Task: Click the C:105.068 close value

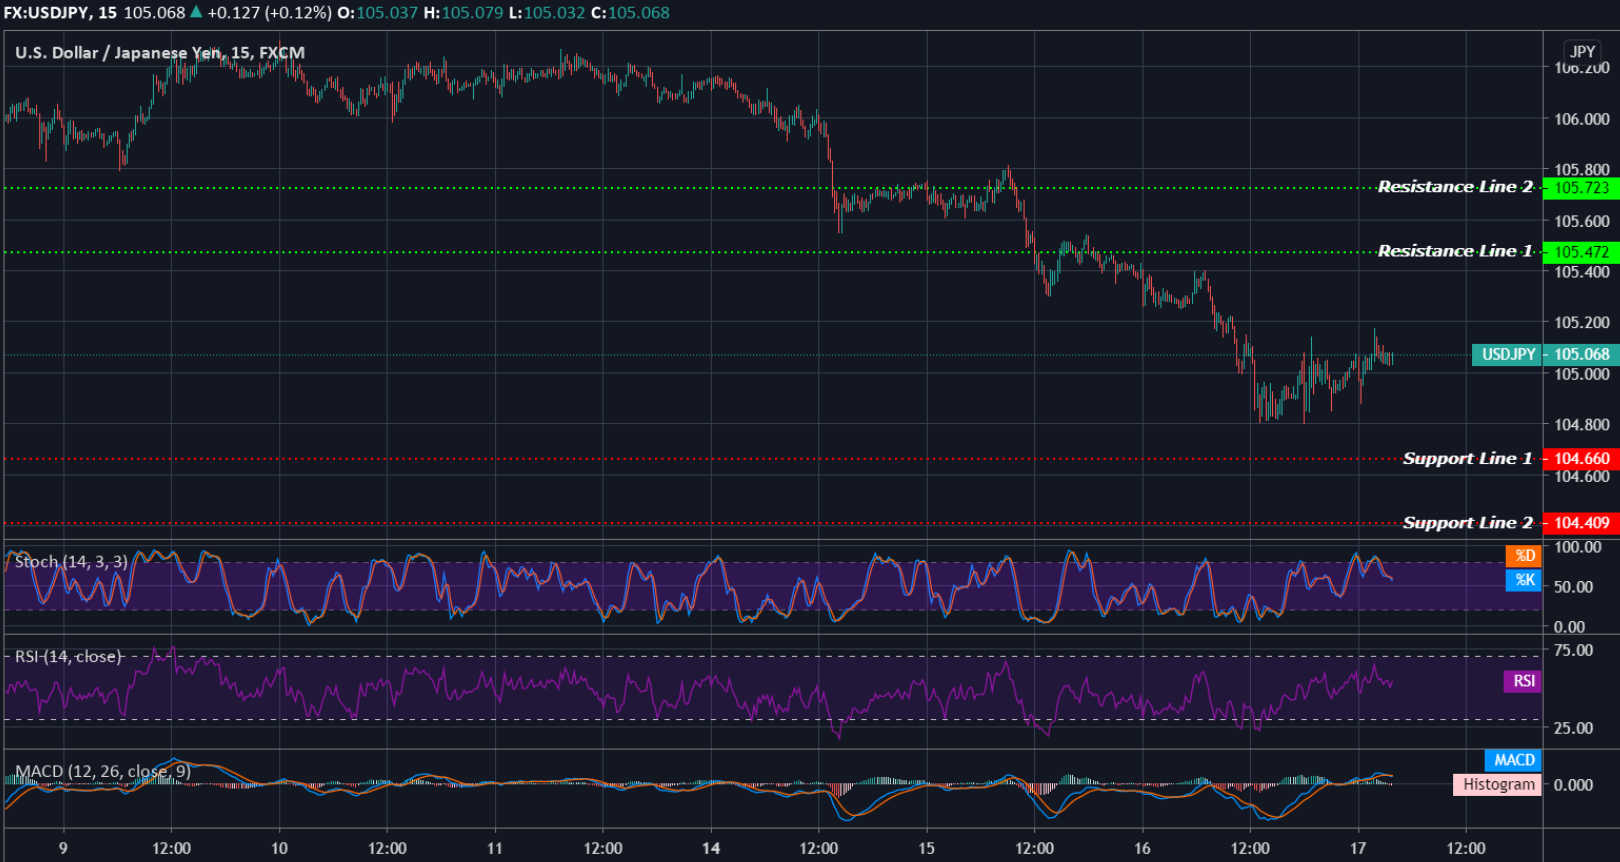Action: pyautogui.click(x=631, y=13)
